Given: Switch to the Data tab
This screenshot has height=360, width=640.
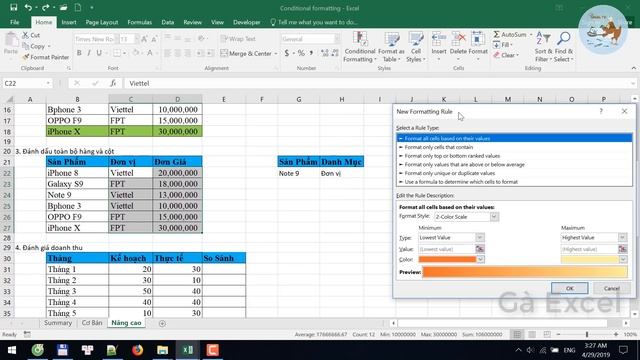Looking at the screenshot, I should click(167, 22).
